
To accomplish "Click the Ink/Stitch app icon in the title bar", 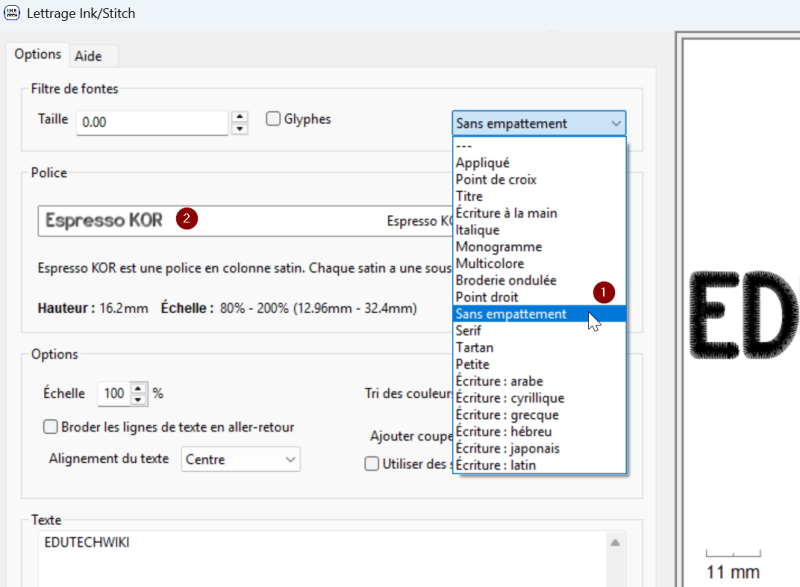I will (11, 12).
